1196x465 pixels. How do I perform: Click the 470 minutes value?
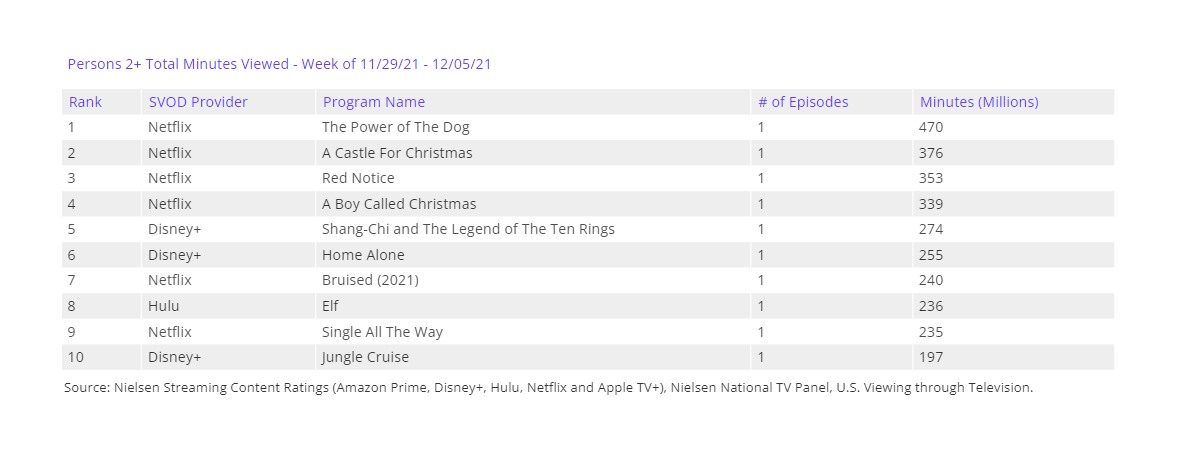click(x=931, y=127)
